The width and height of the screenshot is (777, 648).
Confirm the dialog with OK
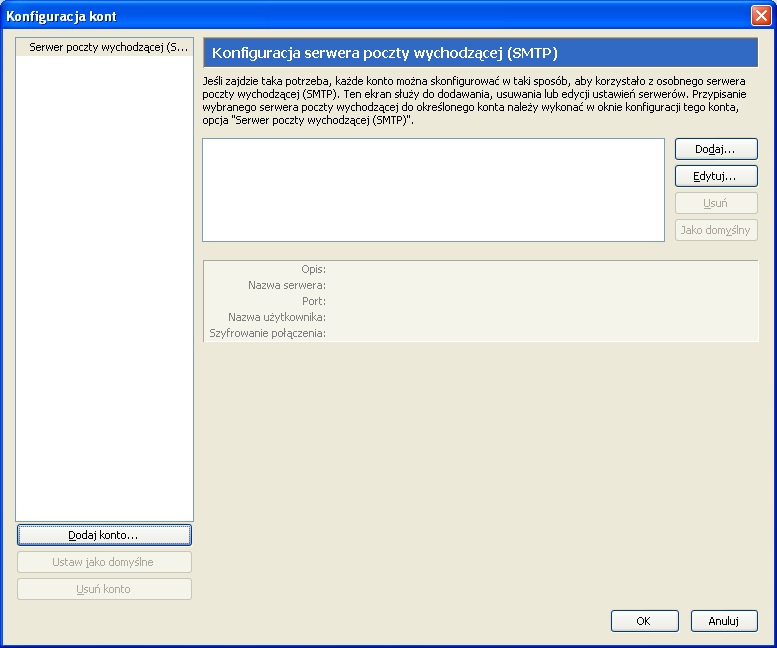644,621
